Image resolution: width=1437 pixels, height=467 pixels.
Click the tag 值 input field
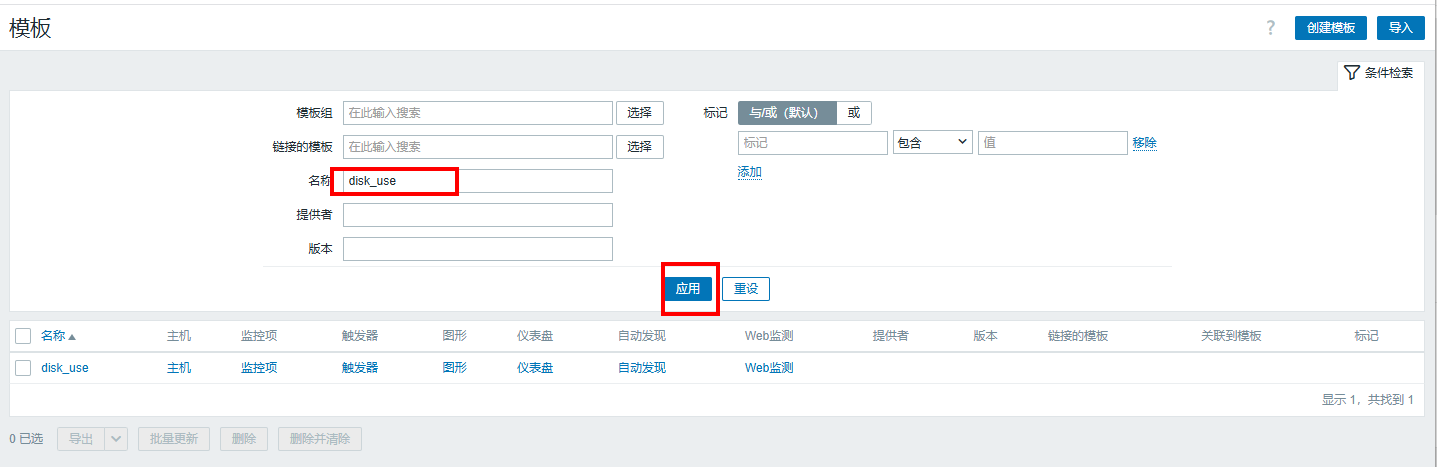(x=1053, y=143)
